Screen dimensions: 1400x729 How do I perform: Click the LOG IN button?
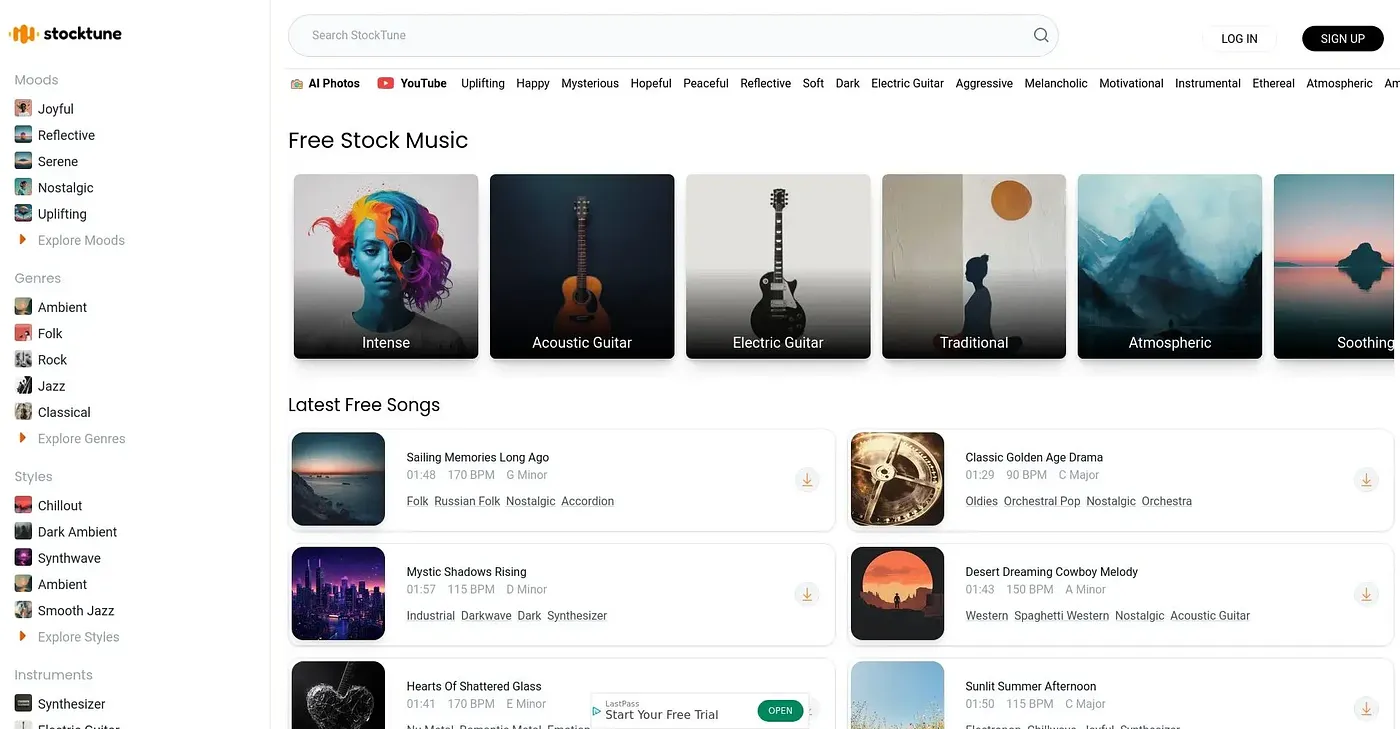(x=1239, y=39)
